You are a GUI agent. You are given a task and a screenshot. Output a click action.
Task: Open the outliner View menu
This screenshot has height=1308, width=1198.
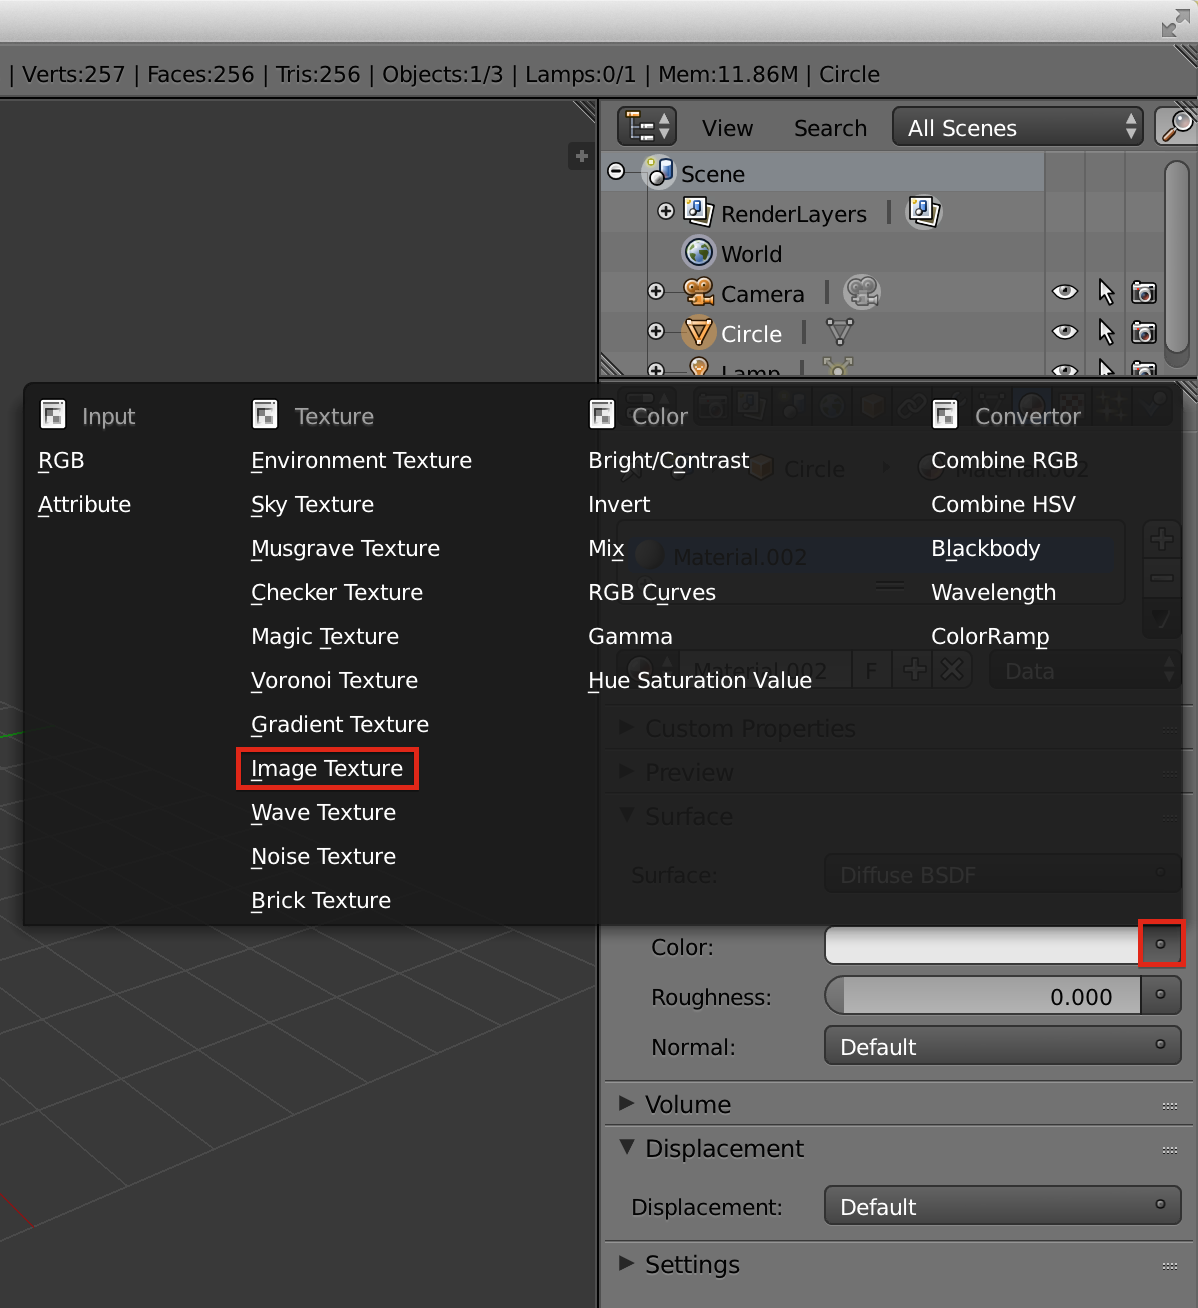click(x=727, y=128)
